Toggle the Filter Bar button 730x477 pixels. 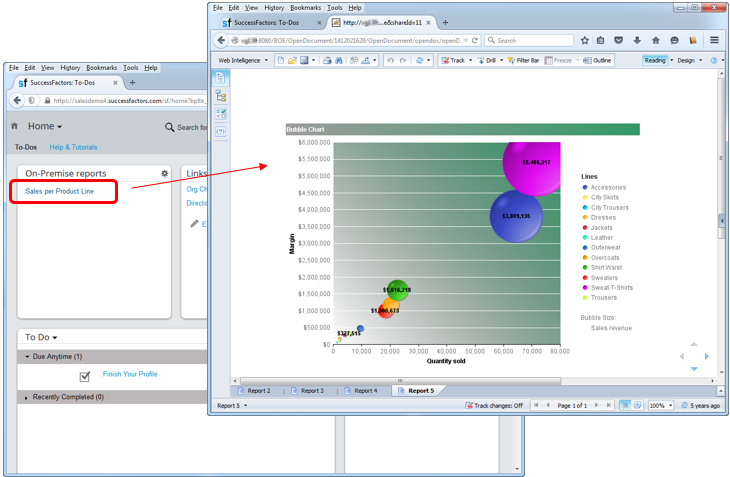[523, 60]
